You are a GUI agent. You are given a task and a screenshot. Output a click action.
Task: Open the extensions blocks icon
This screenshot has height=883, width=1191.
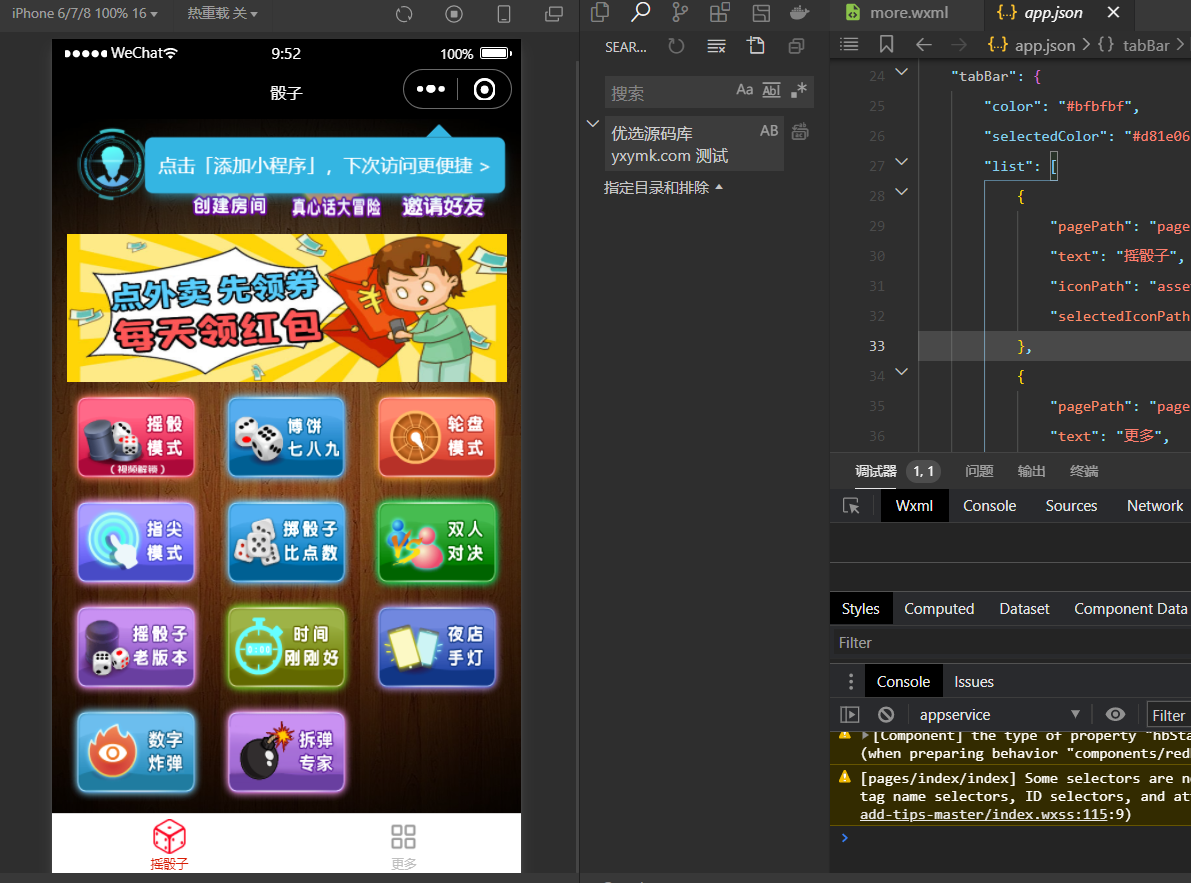click(719, 12)
